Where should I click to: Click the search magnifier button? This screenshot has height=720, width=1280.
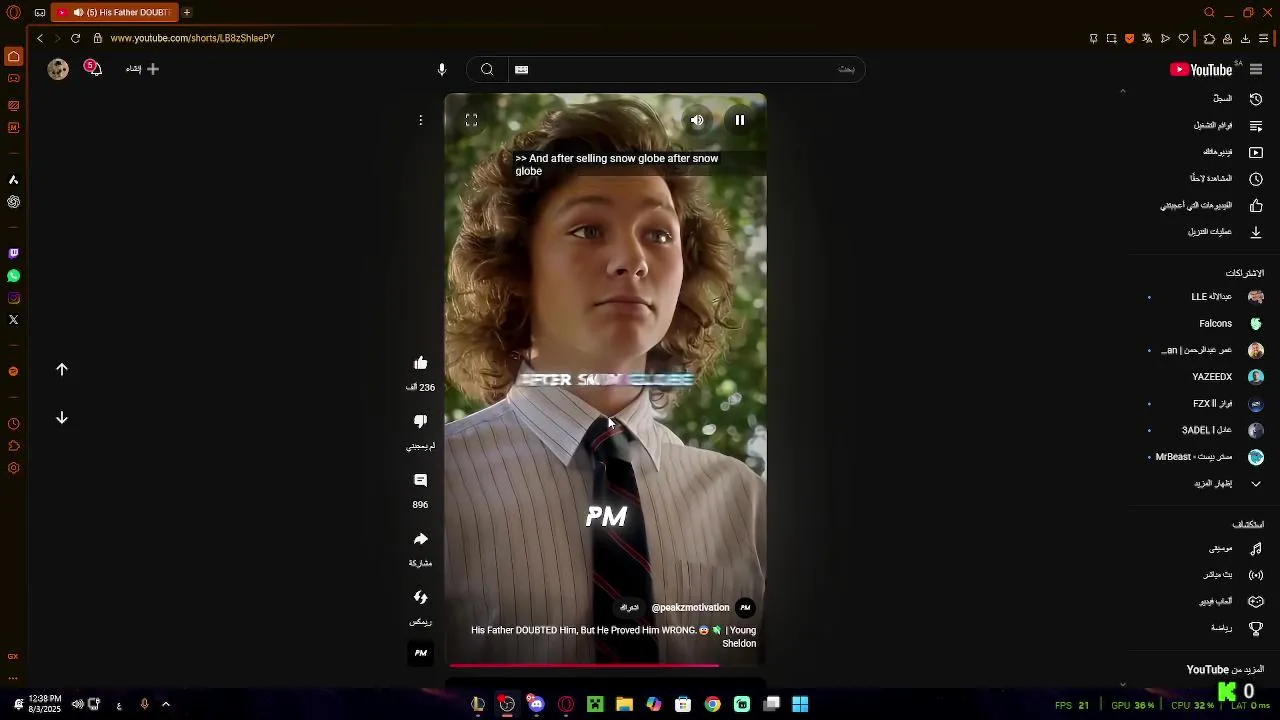[x=487, y=69]
